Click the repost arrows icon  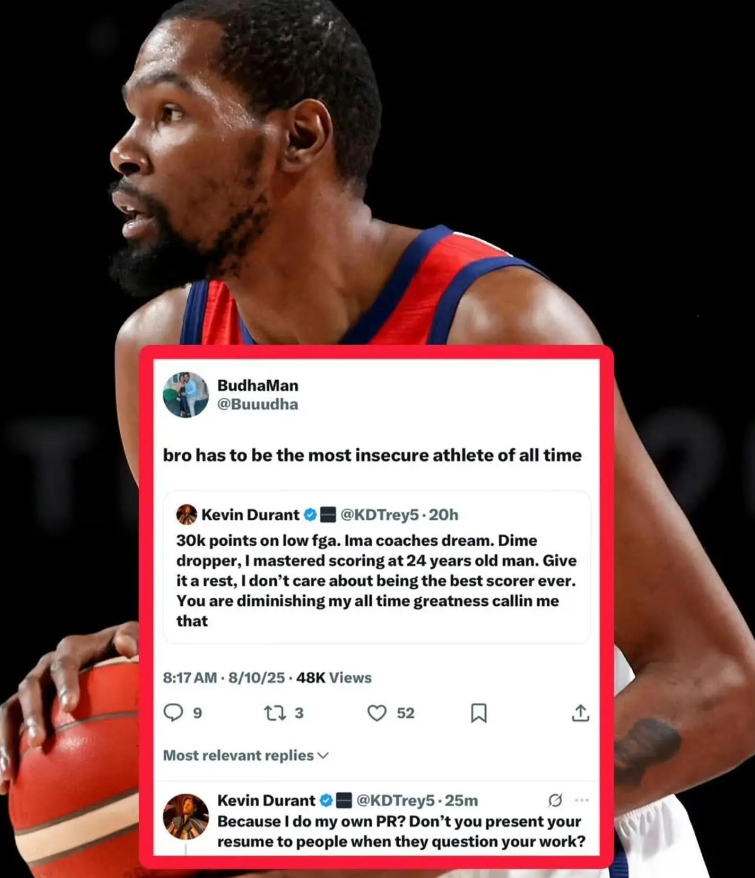275,713
